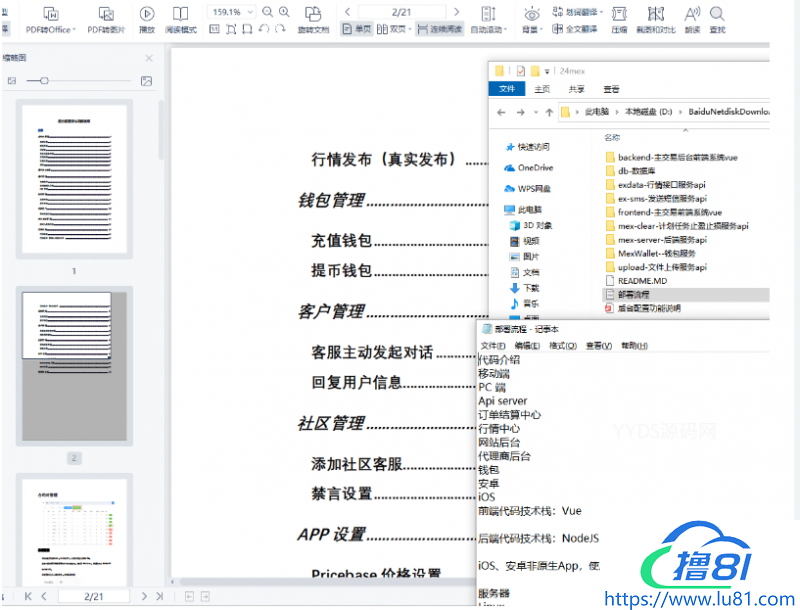
Task: Adjust the thumbnail size slider
Action: coord(44,80)
